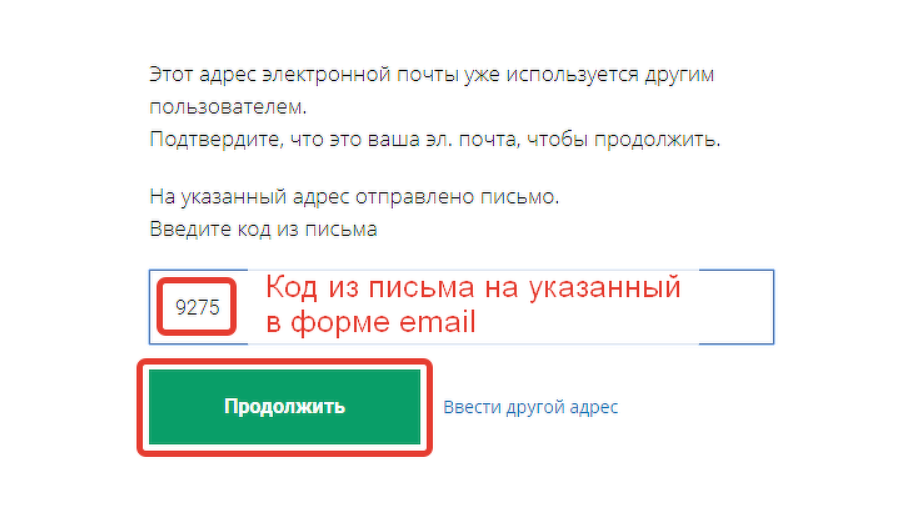
Task: Click the empty right end of code field
Action: (736, 307)
